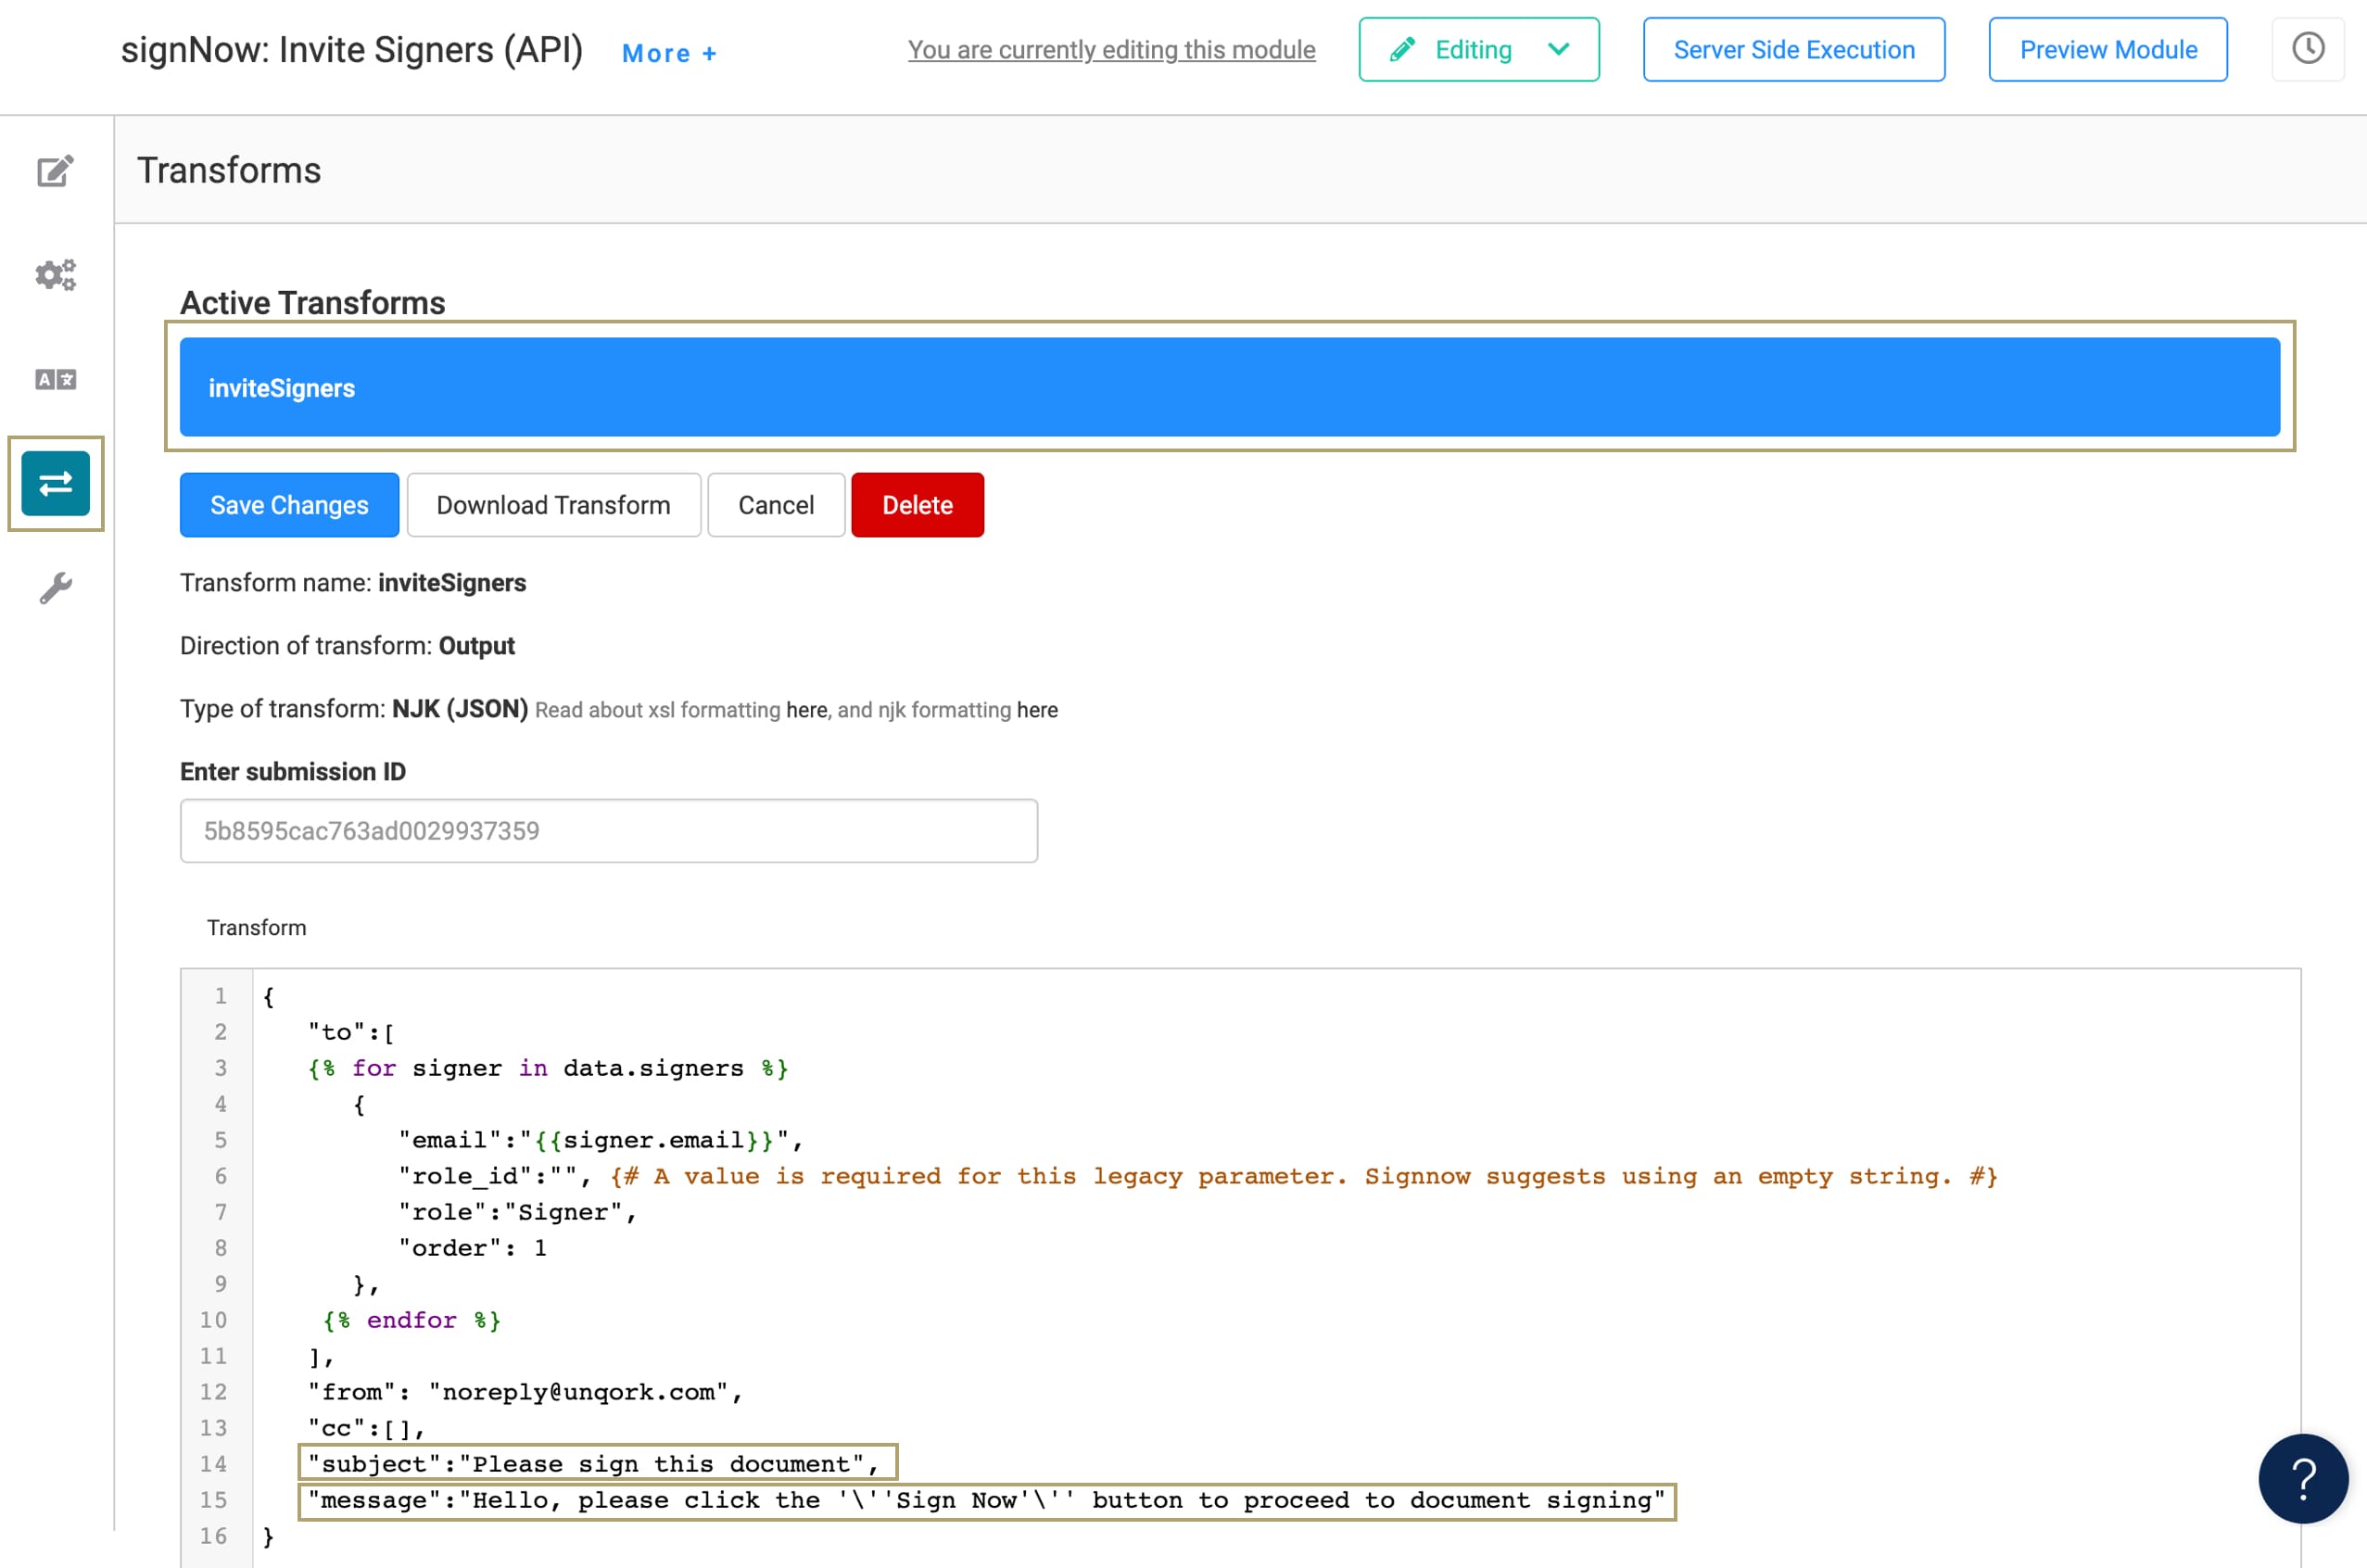The image size is (2367, 1568).
Task: Select the Transforms arrows sidebar icon
Action: [x=55, y=484]
